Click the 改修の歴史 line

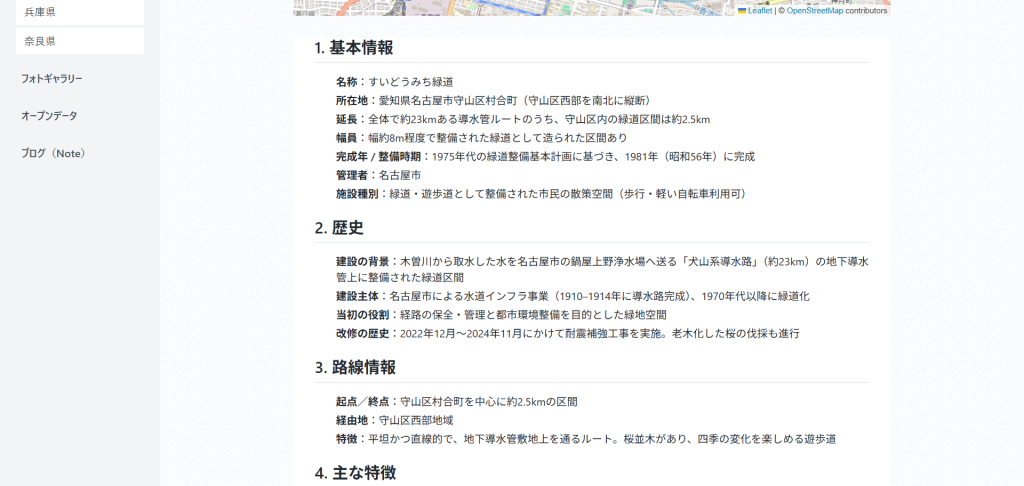567,333
